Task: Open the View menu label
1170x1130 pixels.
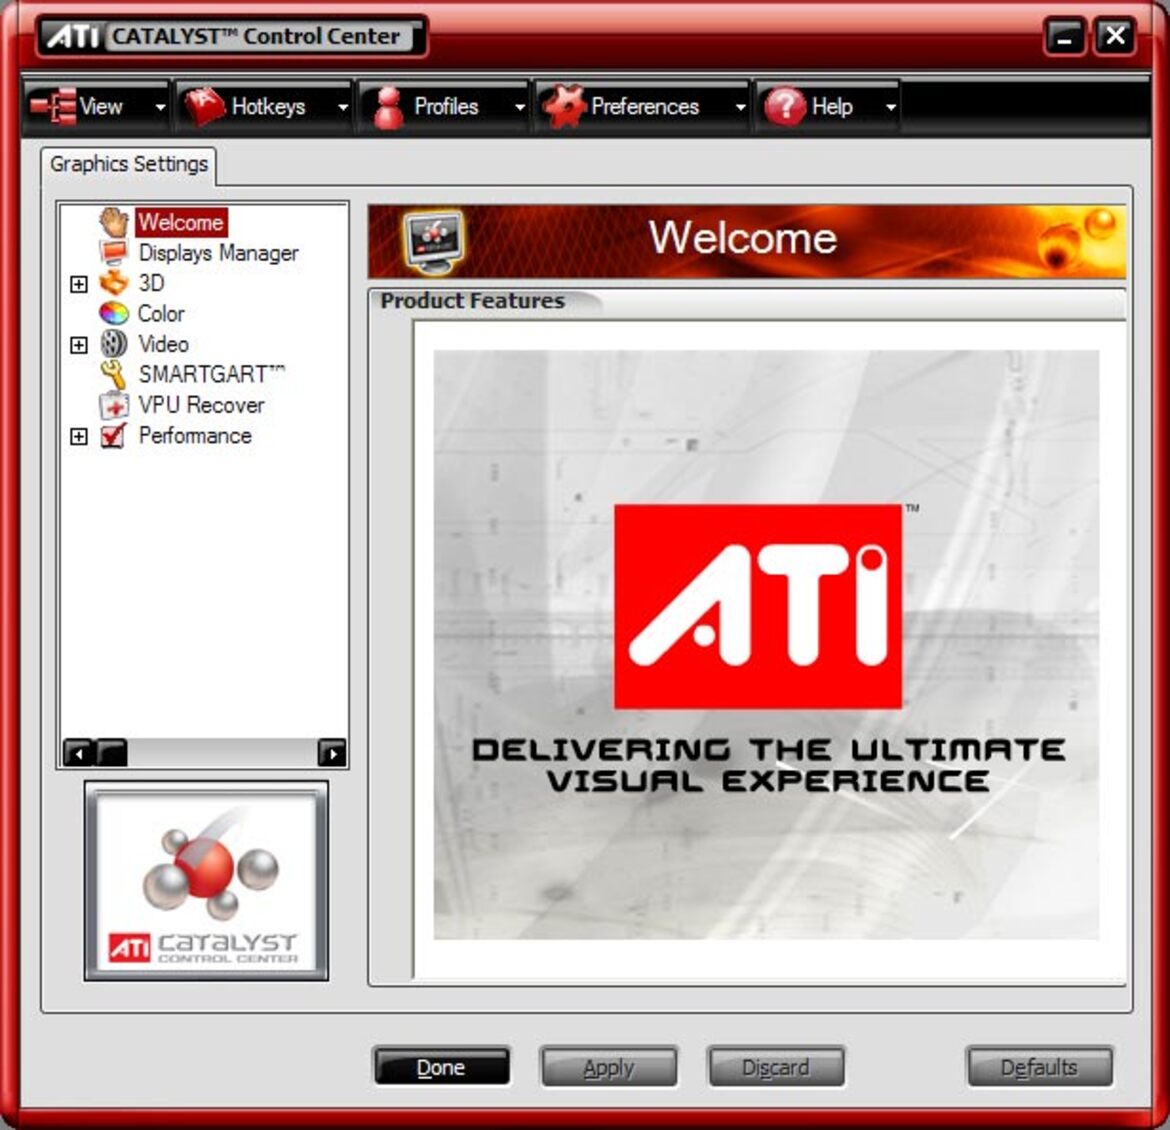Action: 101,107
